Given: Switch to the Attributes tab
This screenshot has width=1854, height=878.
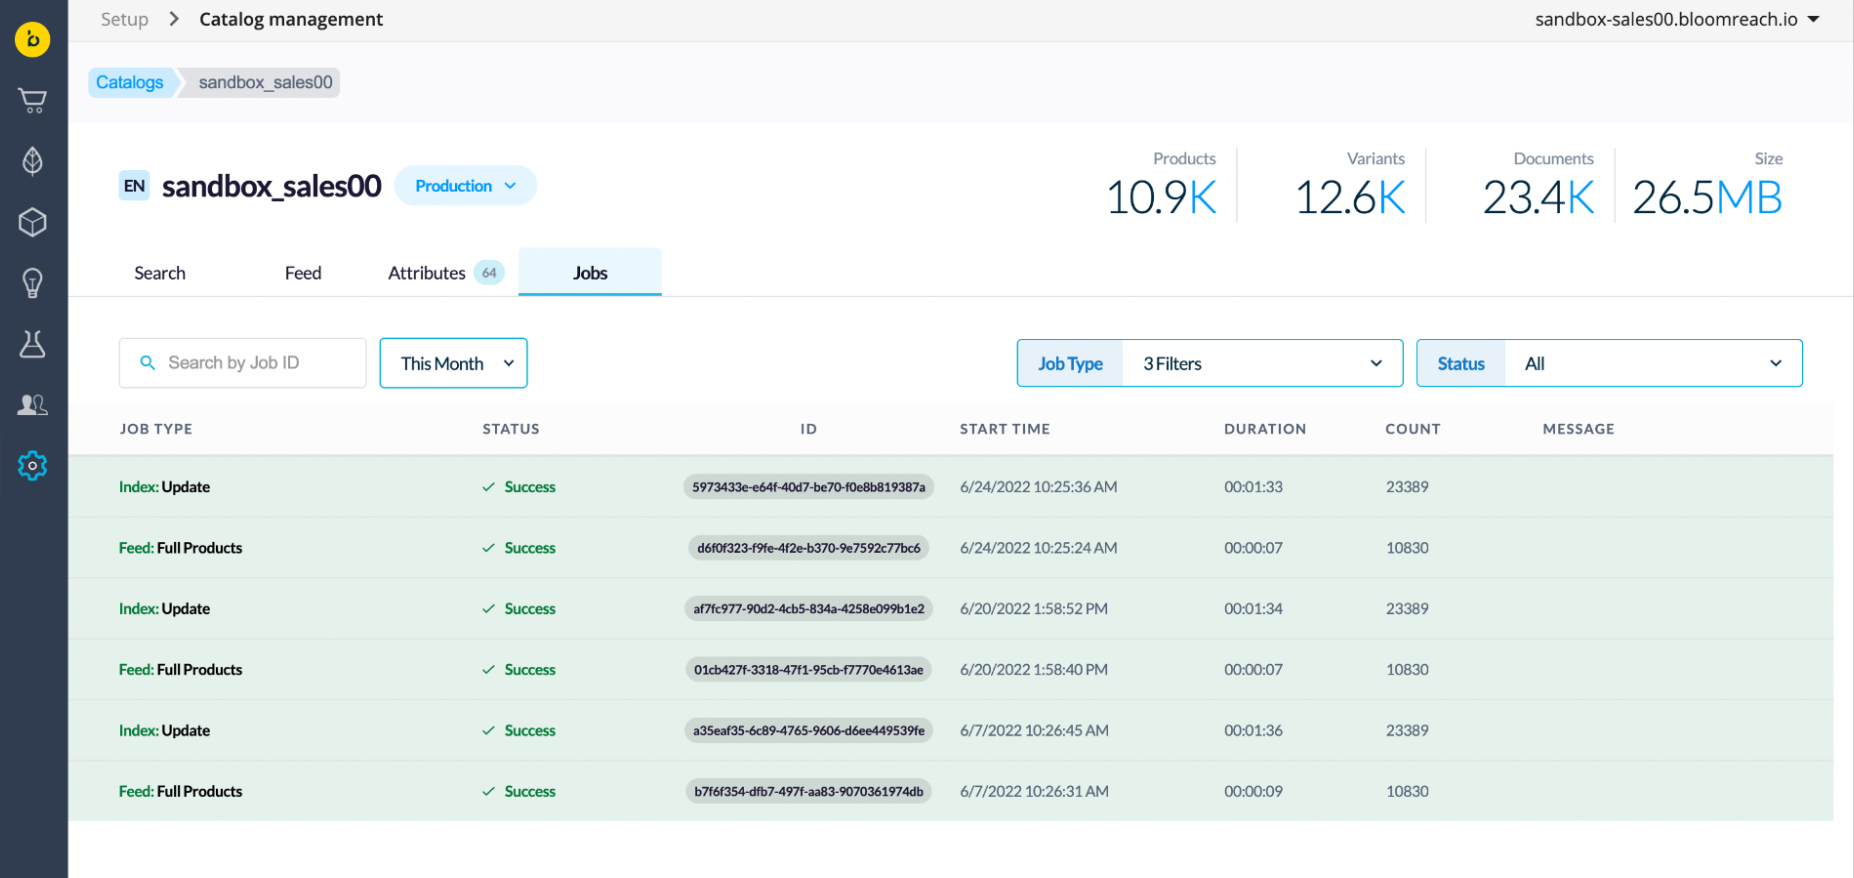Looking at the screenshot, I should pos(445,273).
